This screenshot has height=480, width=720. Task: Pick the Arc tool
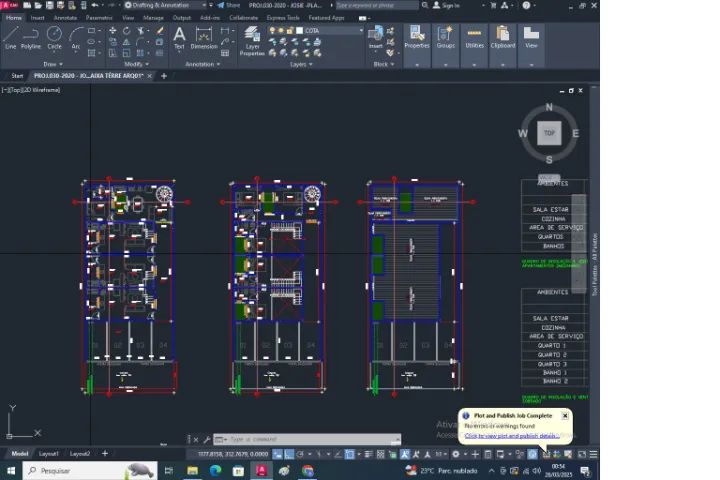coord(75,37)
